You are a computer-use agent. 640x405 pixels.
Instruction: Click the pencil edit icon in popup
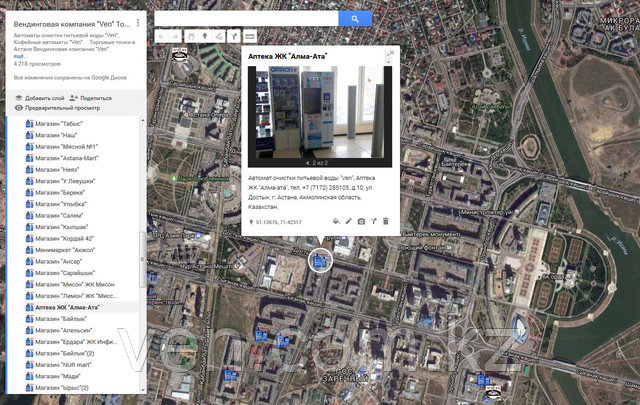(349, 221)
